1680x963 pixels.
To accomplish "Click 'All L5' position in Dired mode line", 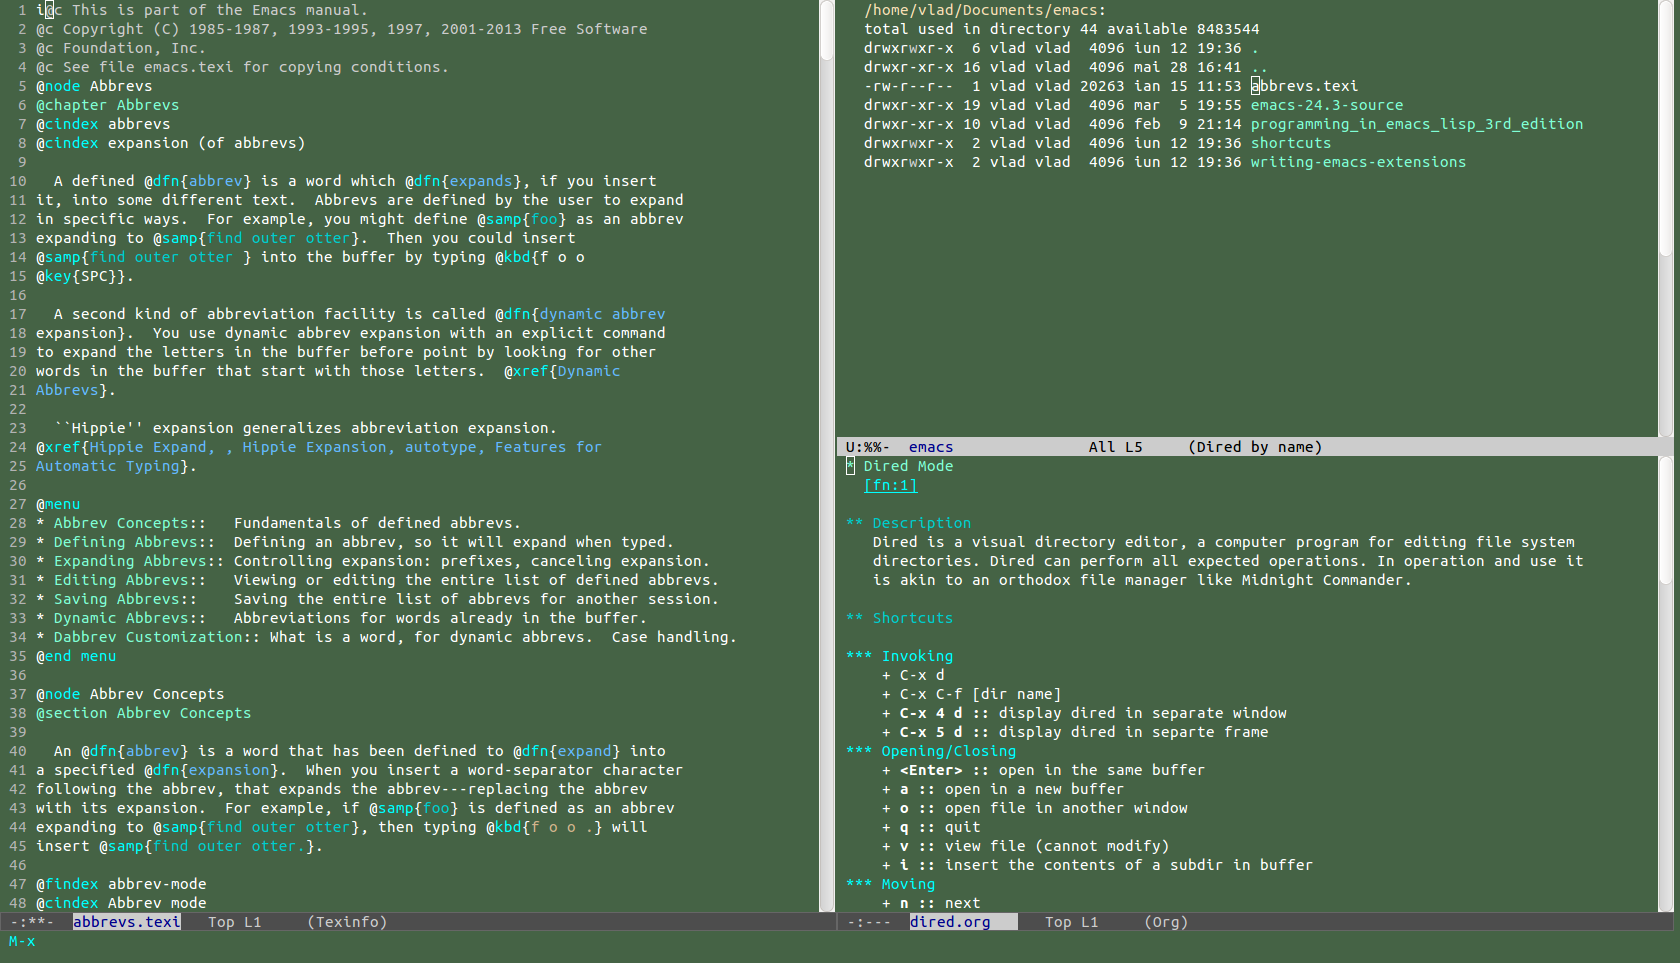I will (1115, 447).
